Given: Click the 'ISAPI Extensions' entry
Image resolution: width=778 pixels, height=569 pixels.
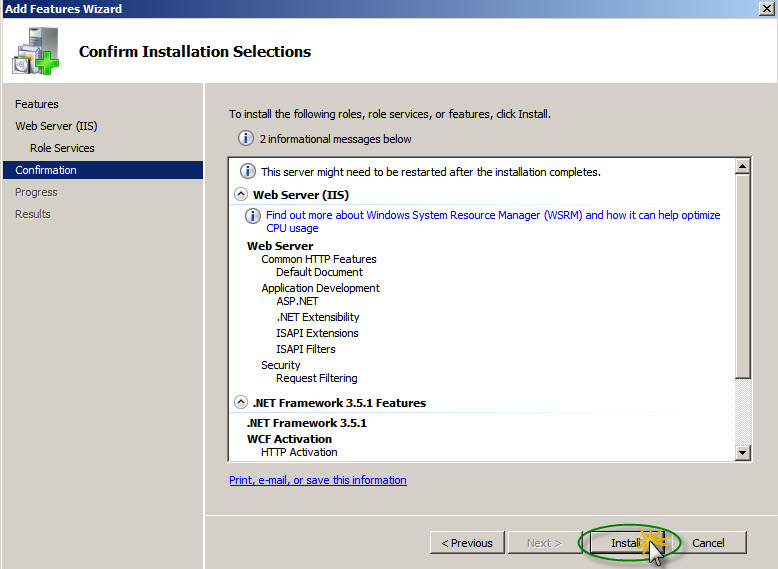Looking at the screenshot, I should (x=317, y=333).
